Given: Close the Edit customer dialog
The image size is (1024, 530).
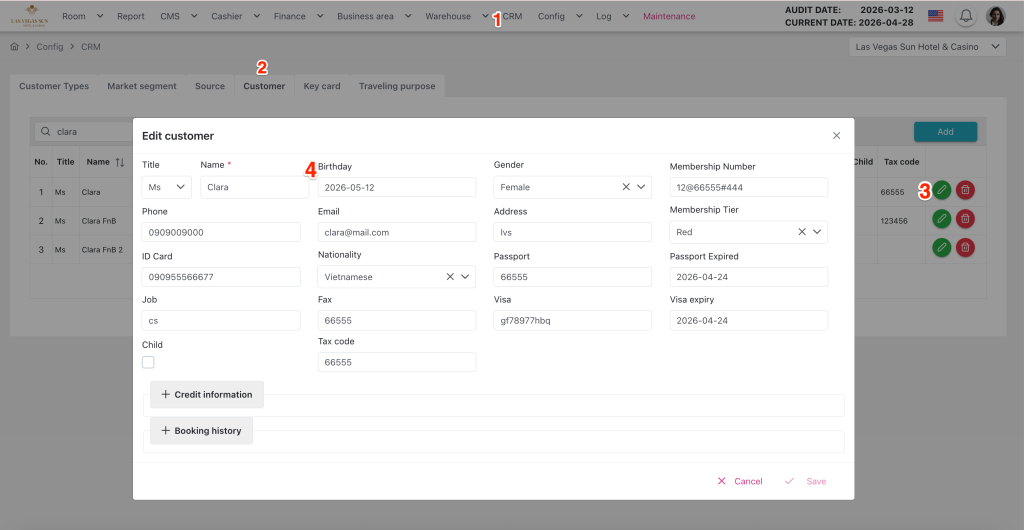Looking at the screenshot, I should (836, 135).
